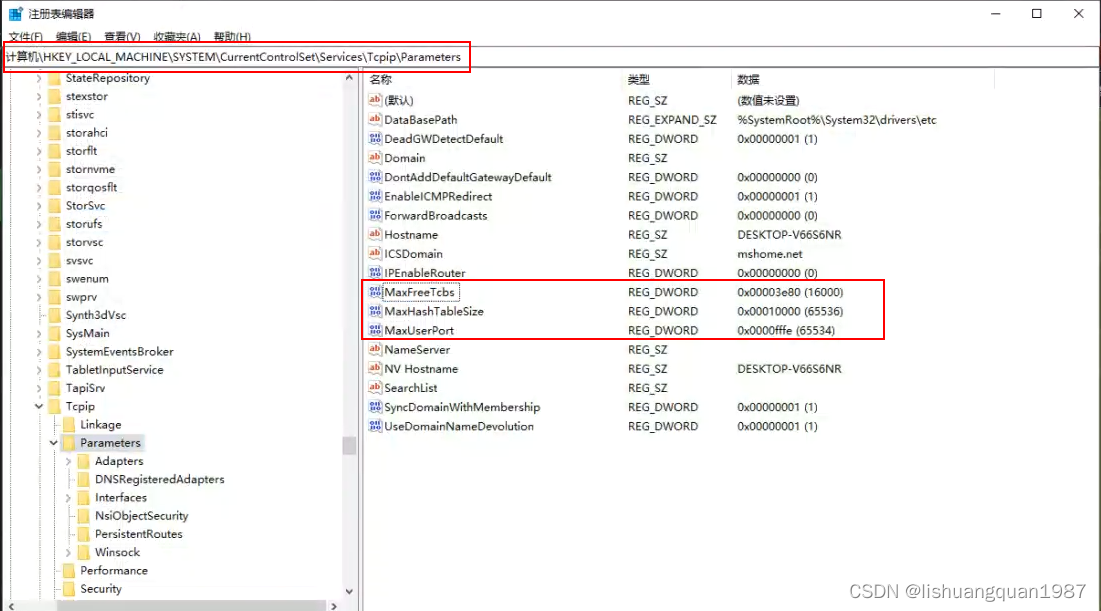Click the Registry Editor app icon in title bar

pos(16,14)
